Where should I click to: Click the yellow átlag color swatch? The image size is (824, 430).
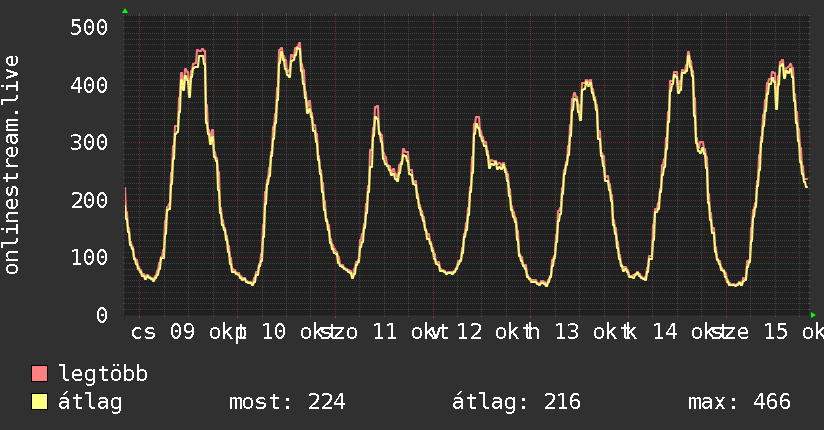[x=39, y=402]
